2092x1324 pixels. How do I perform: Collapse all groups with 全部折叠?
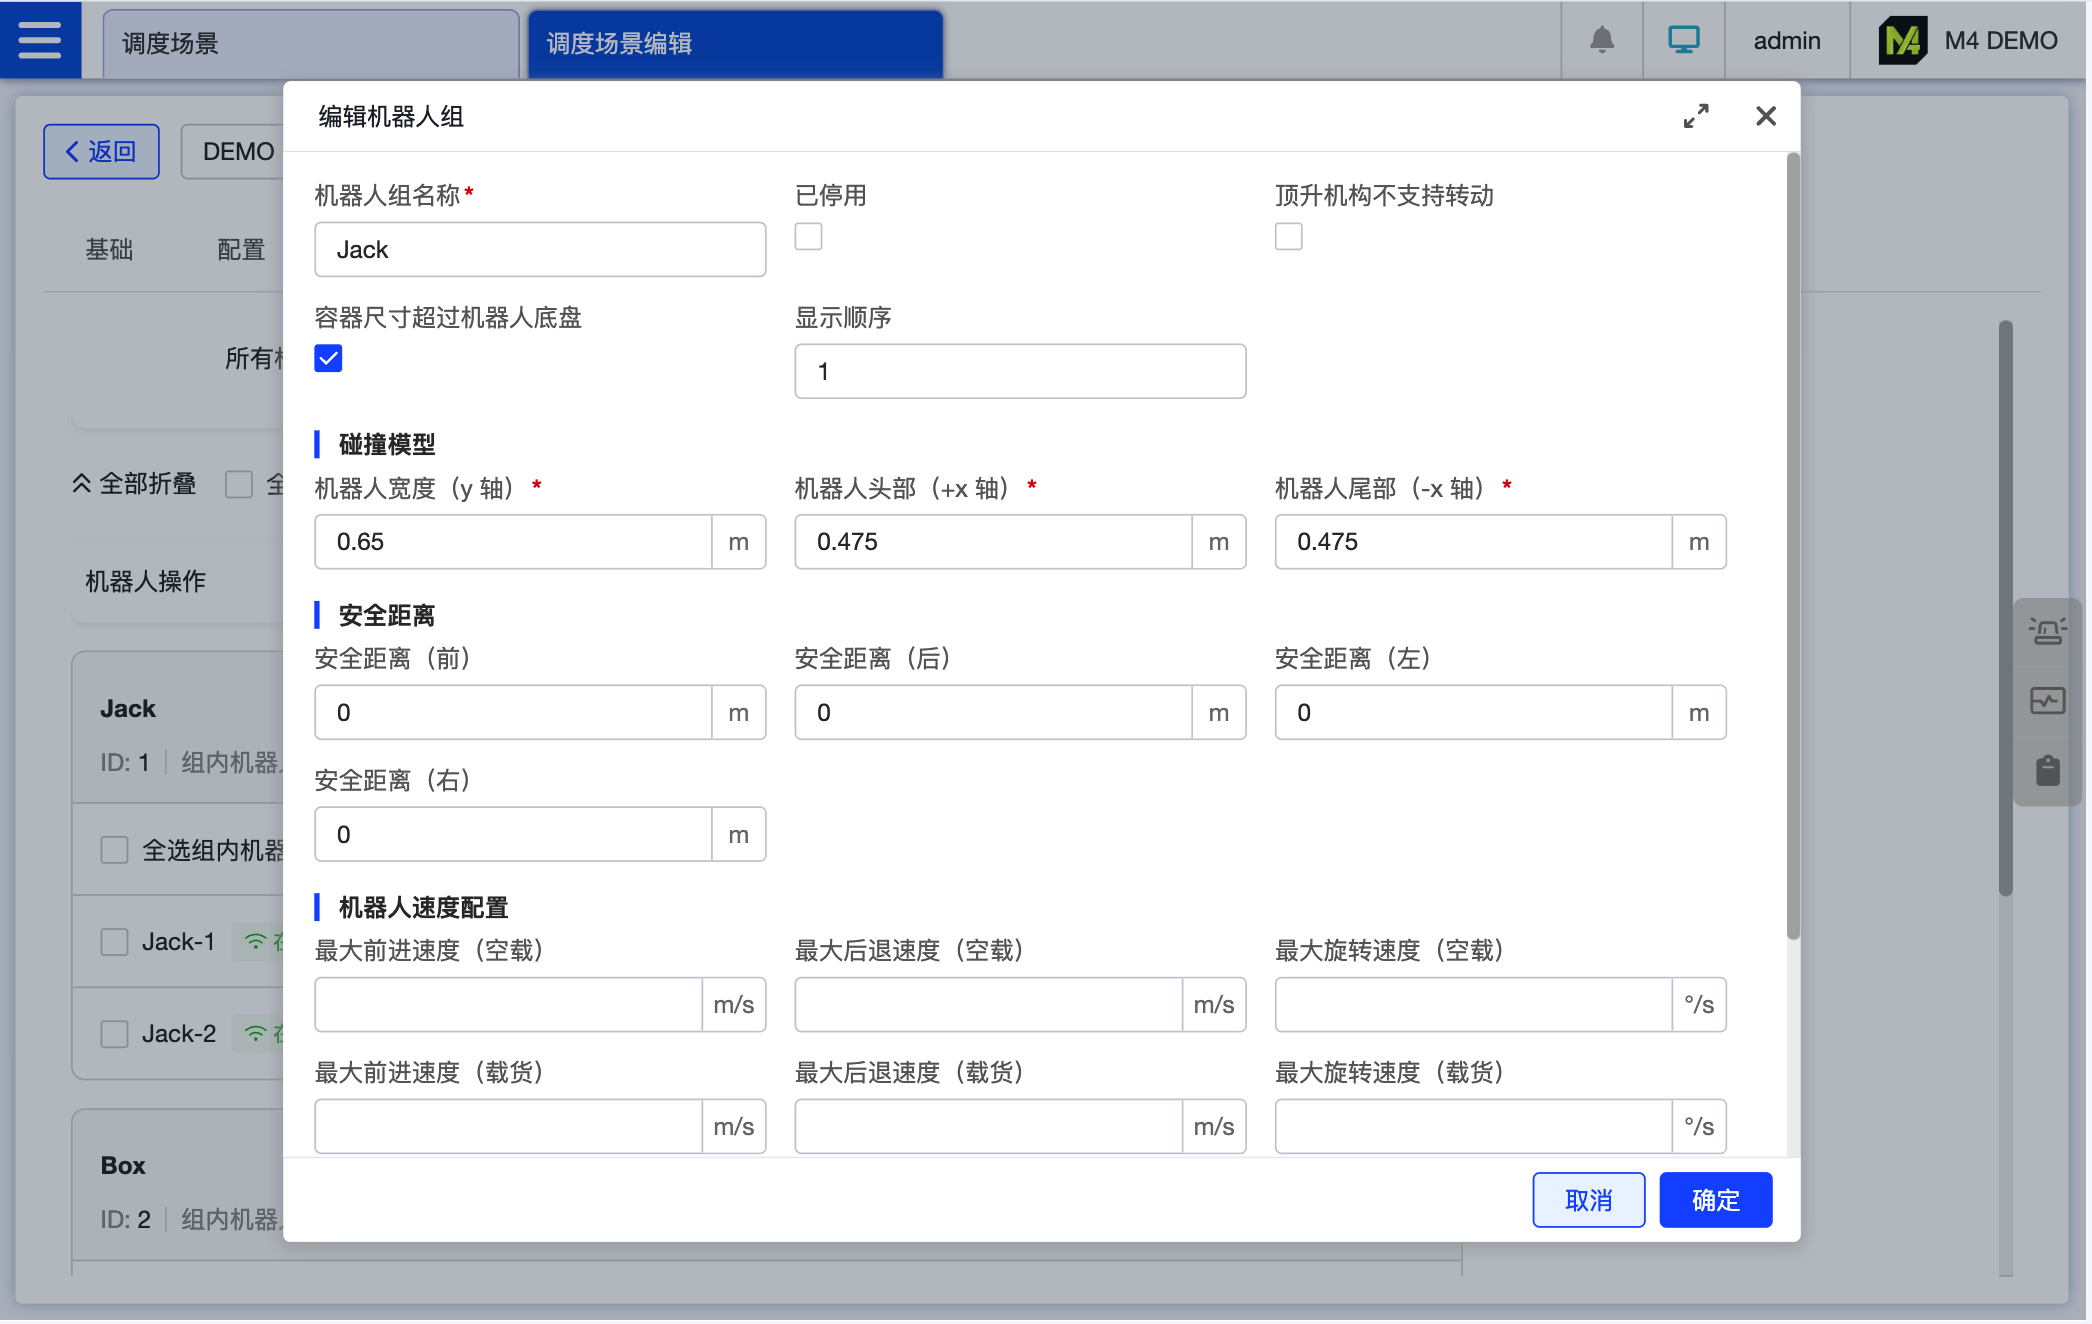134,484
